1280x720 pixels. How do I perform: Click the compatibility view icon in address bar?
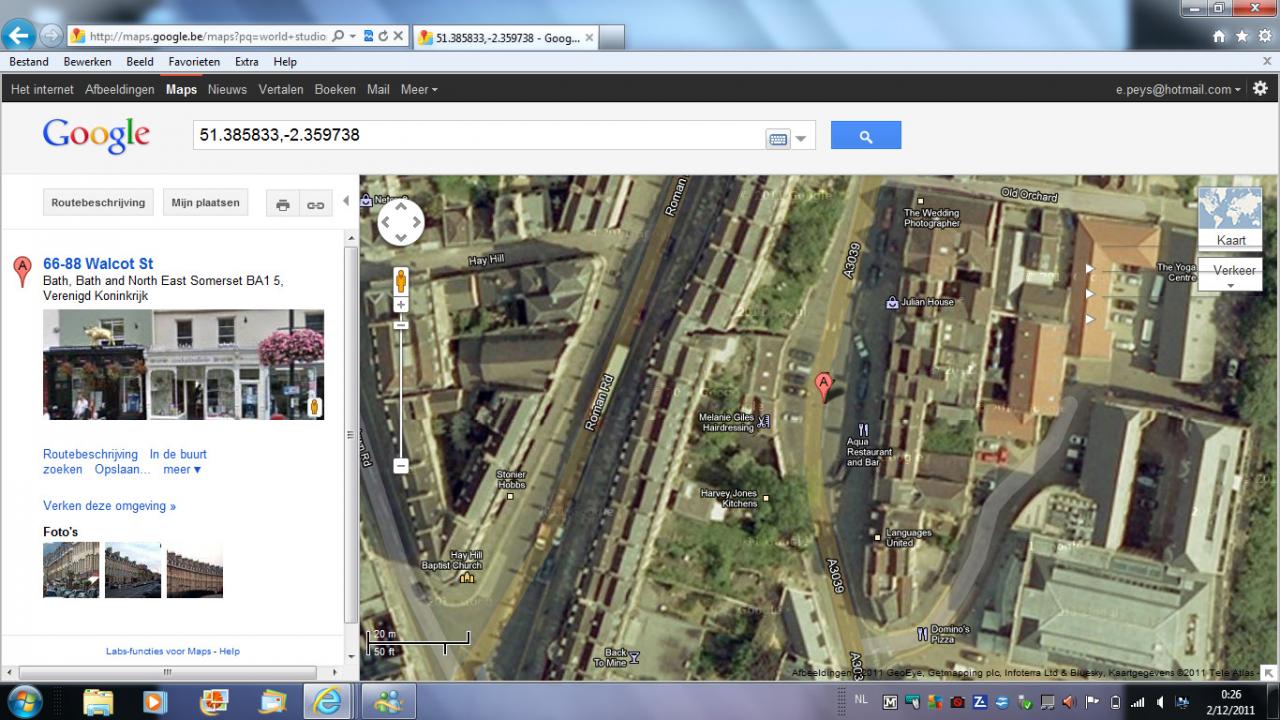pyautogui.click(x=368, y=36)
